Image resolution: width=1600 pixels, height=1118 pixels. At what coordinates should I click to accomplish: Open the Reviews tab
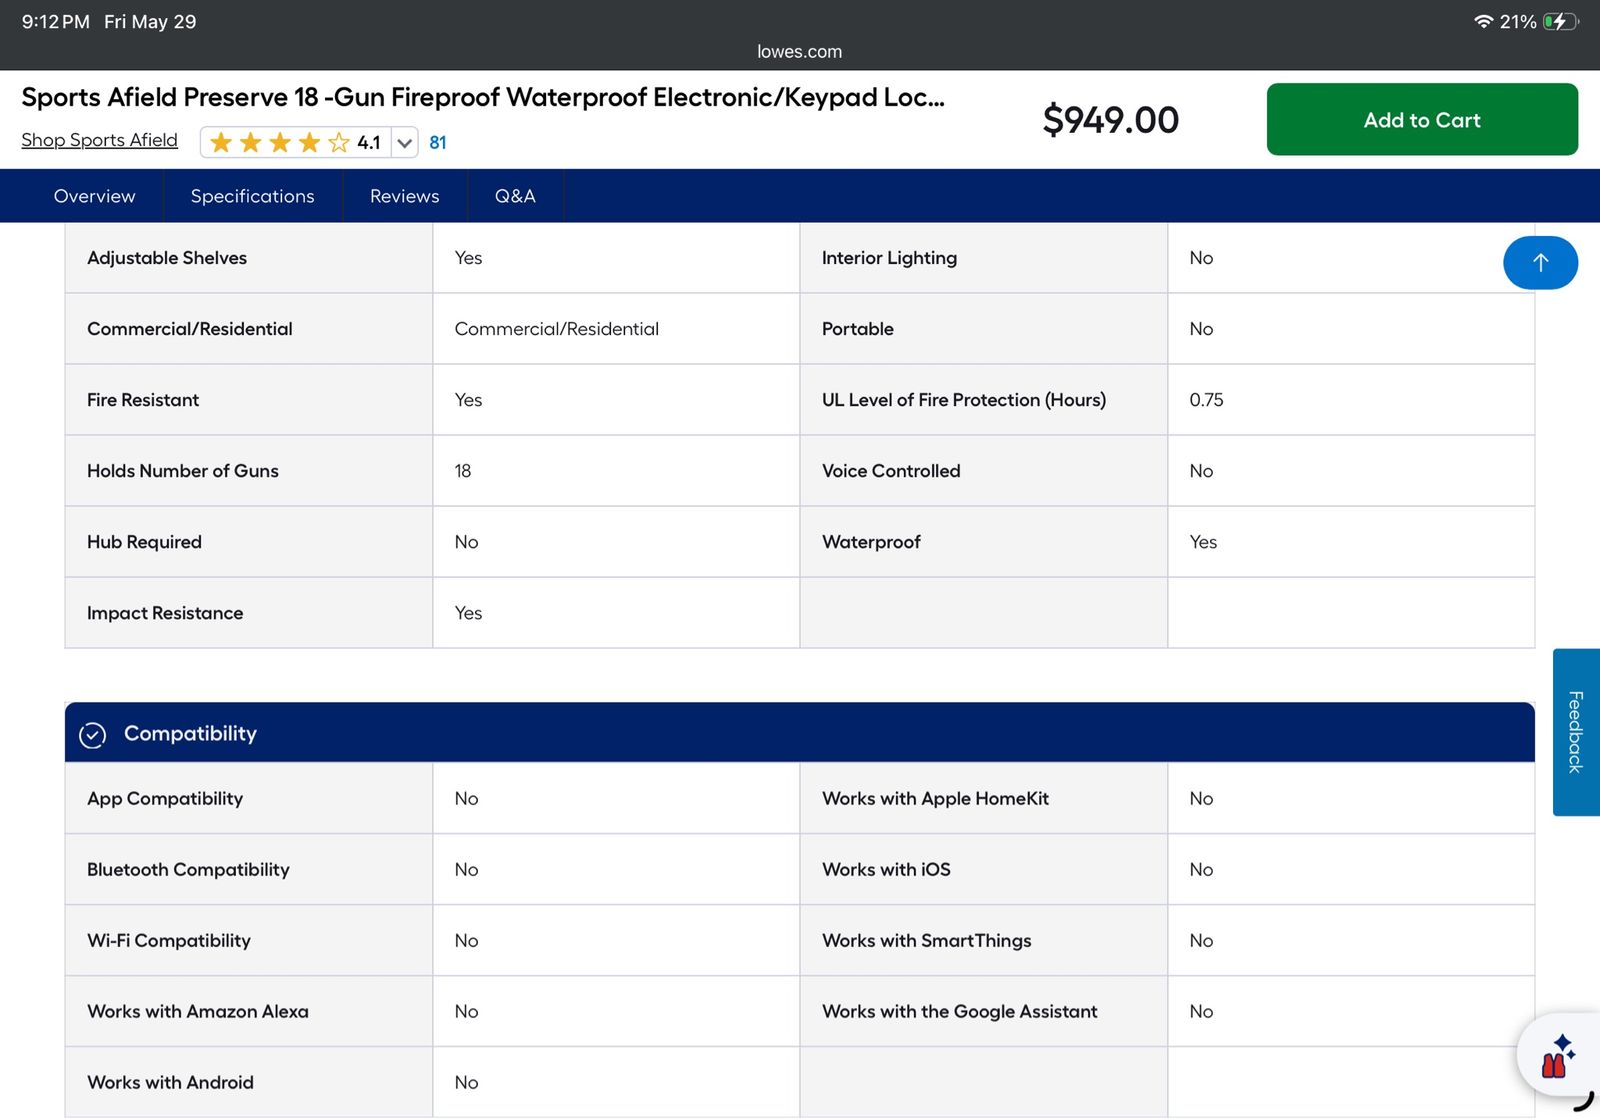pyautogui.click(x=404, y=196)
